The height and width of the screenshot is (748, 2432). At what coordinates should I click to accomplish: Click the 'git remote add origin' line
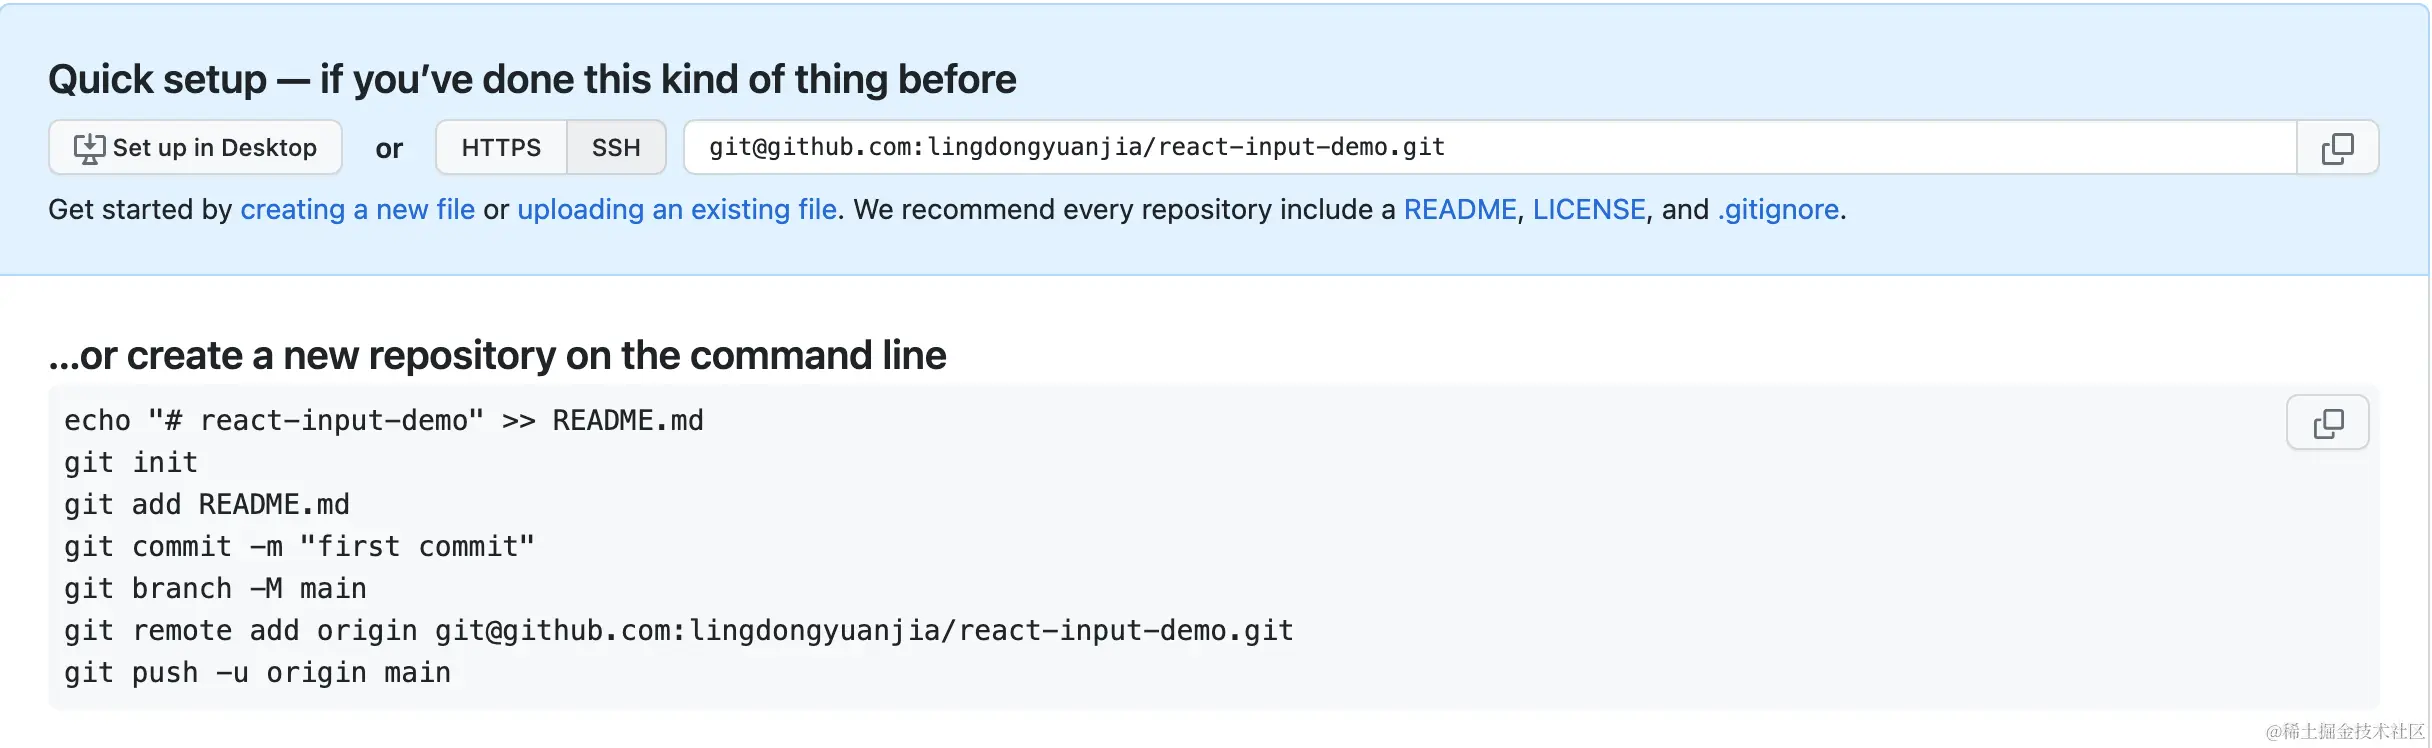click(x=678, y=631)
